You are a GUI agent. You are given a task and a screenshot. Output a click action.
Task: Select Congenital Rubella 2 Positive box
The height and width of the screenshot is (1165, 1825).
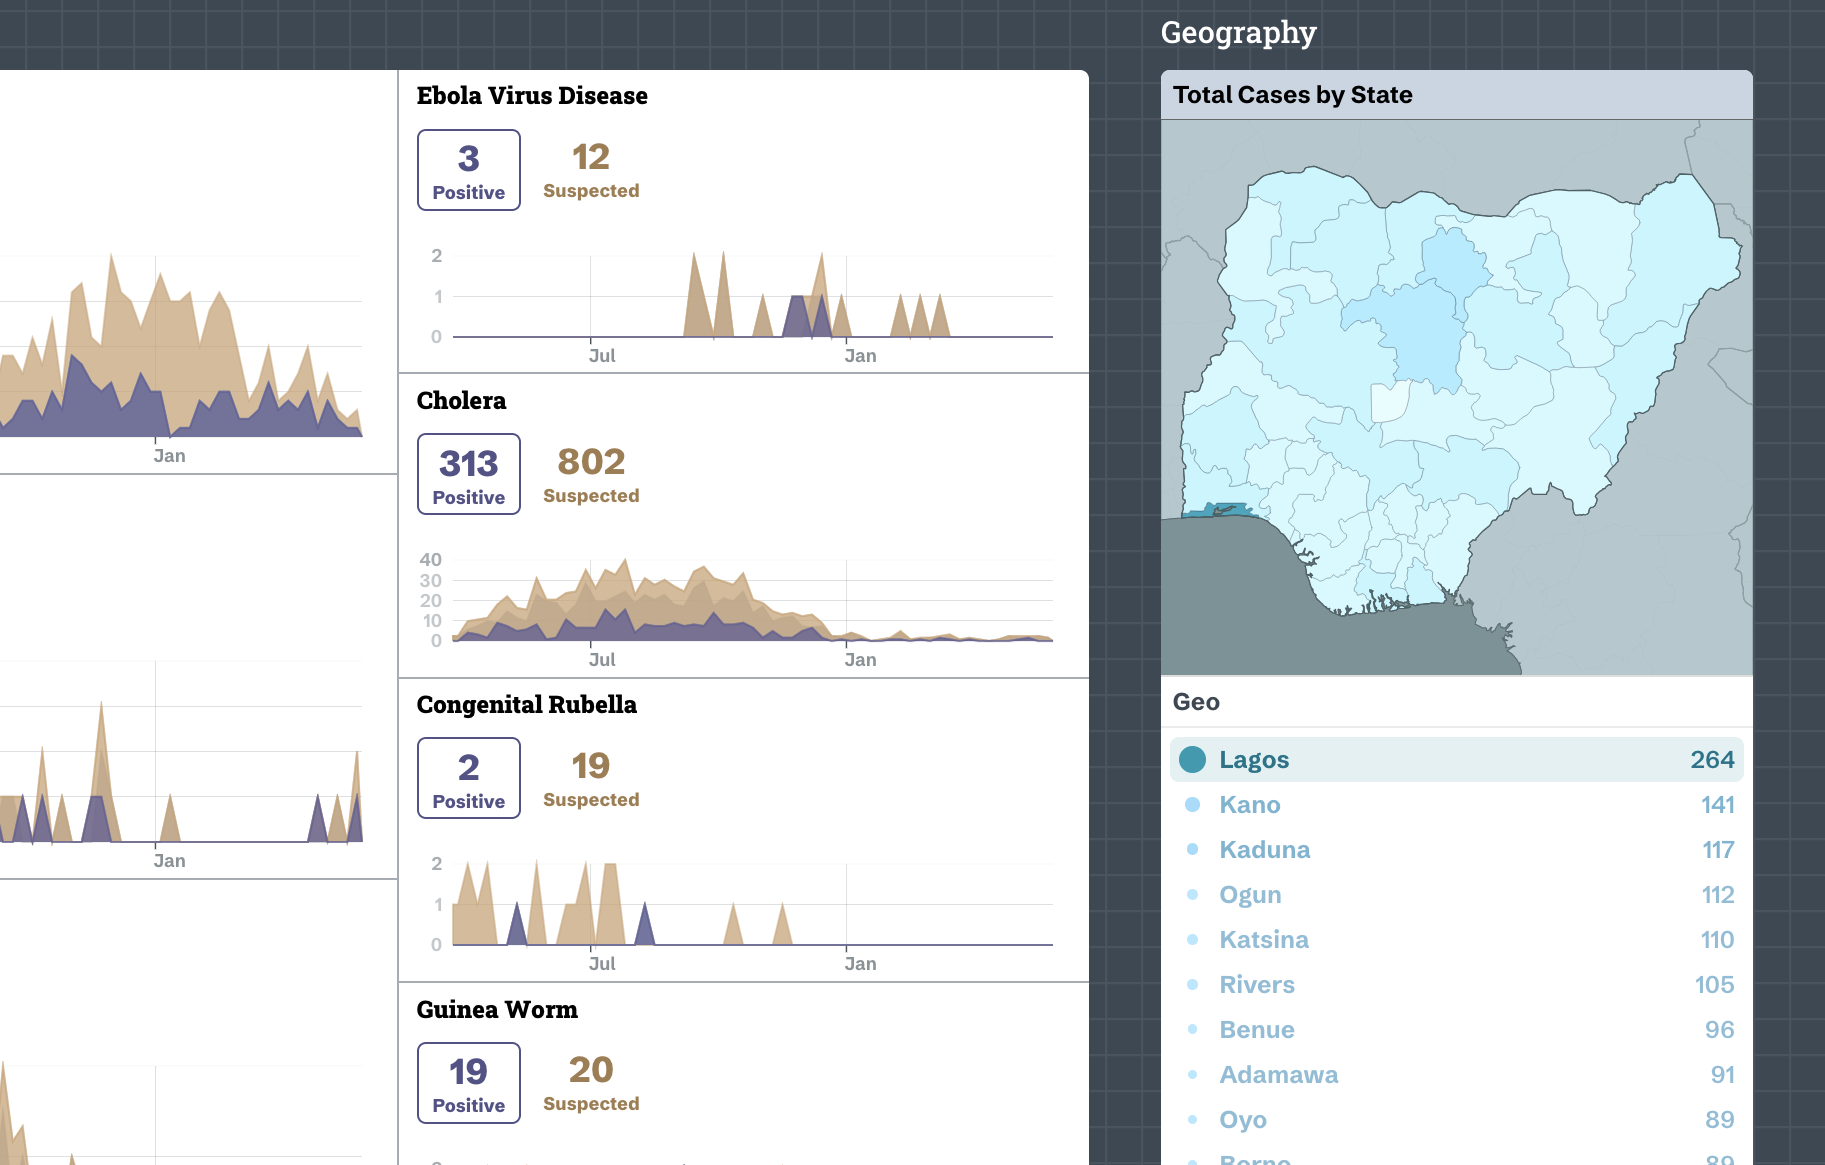(x=468, y=778)
